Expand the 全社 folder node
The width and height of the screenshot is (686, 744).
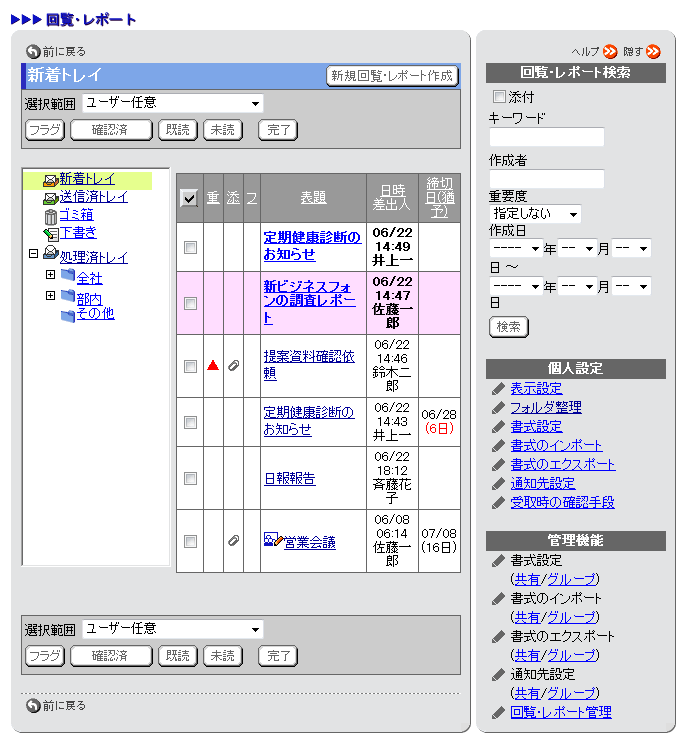coord(50,274)
